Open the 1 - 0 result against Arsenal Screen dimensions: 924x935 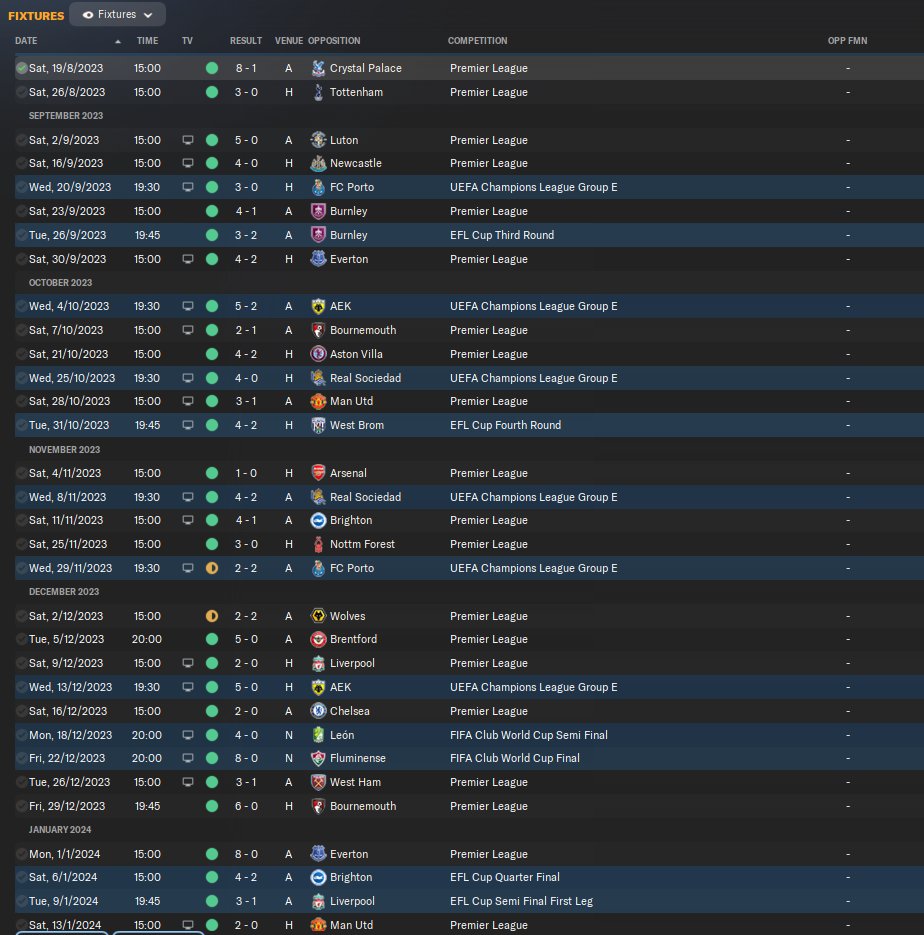246,473
